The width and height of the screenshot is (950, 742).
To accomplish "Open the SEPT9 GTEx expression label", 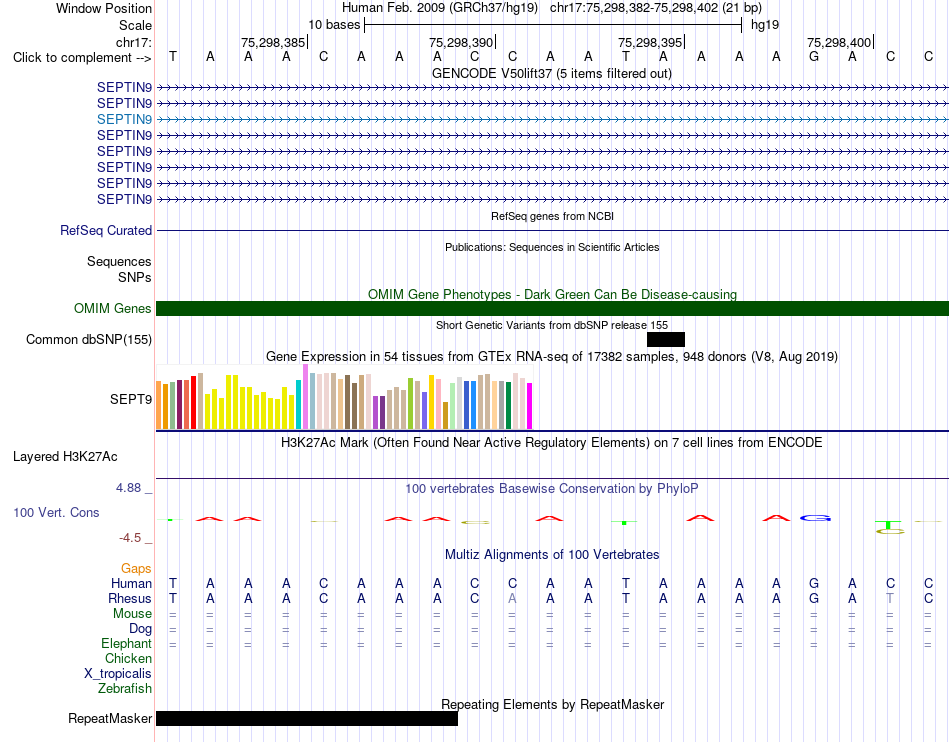I will click(x=131, y=399).
